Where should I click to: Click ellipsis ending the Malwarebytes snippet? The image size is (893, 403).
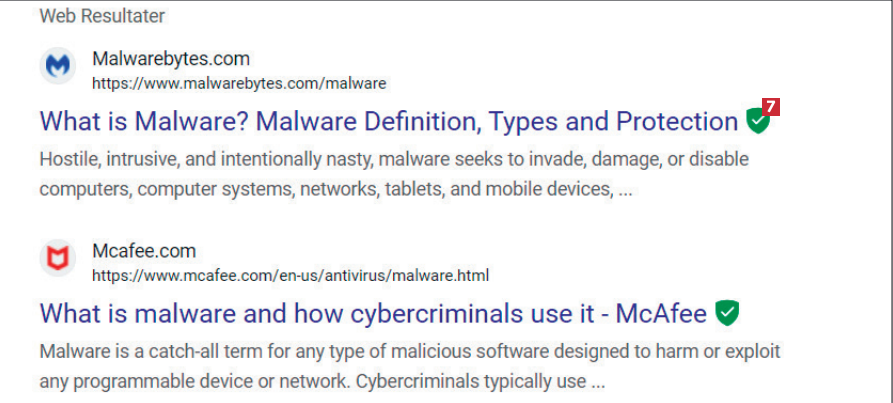[624, 189]
